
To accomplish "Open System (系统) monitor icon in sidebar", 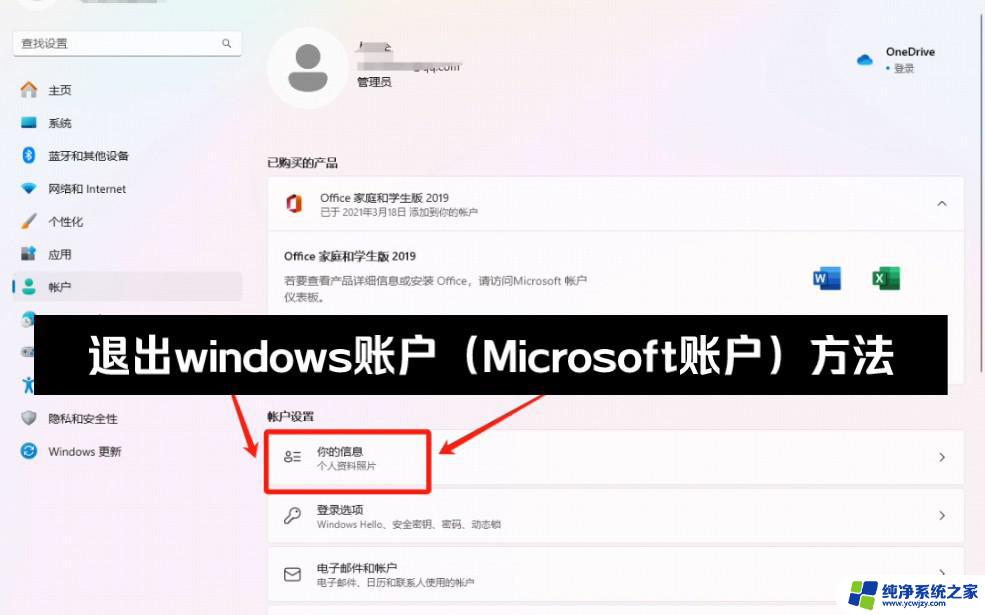I will 28,122.
